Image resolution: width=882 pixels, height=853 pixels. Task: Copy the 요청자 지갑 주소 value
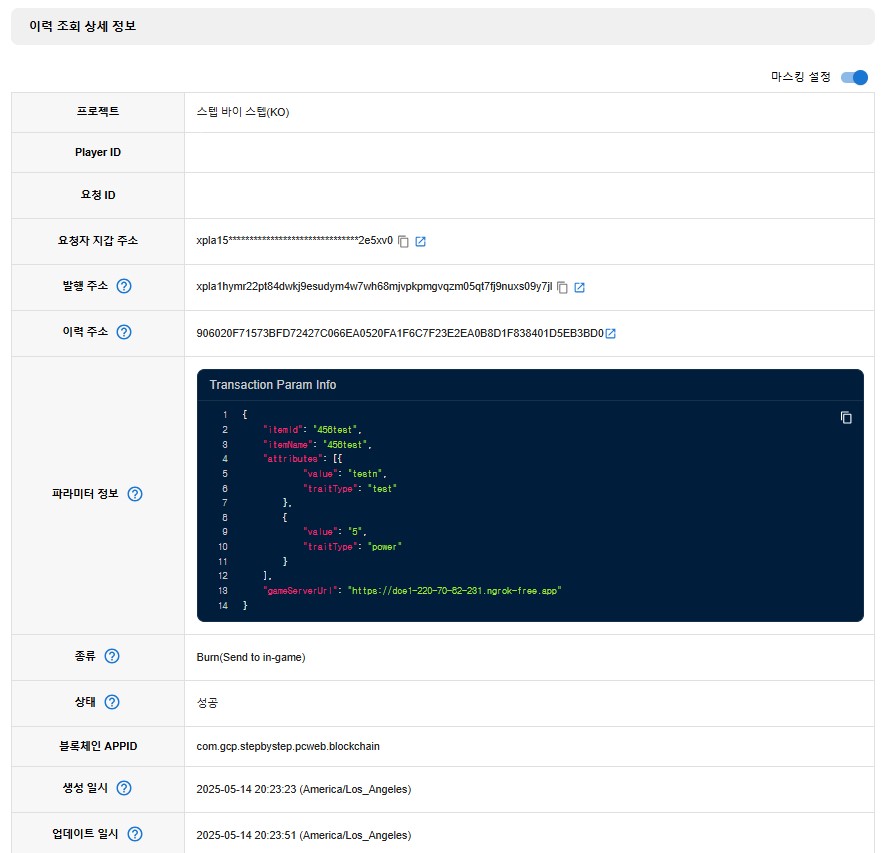pos(403,241)
